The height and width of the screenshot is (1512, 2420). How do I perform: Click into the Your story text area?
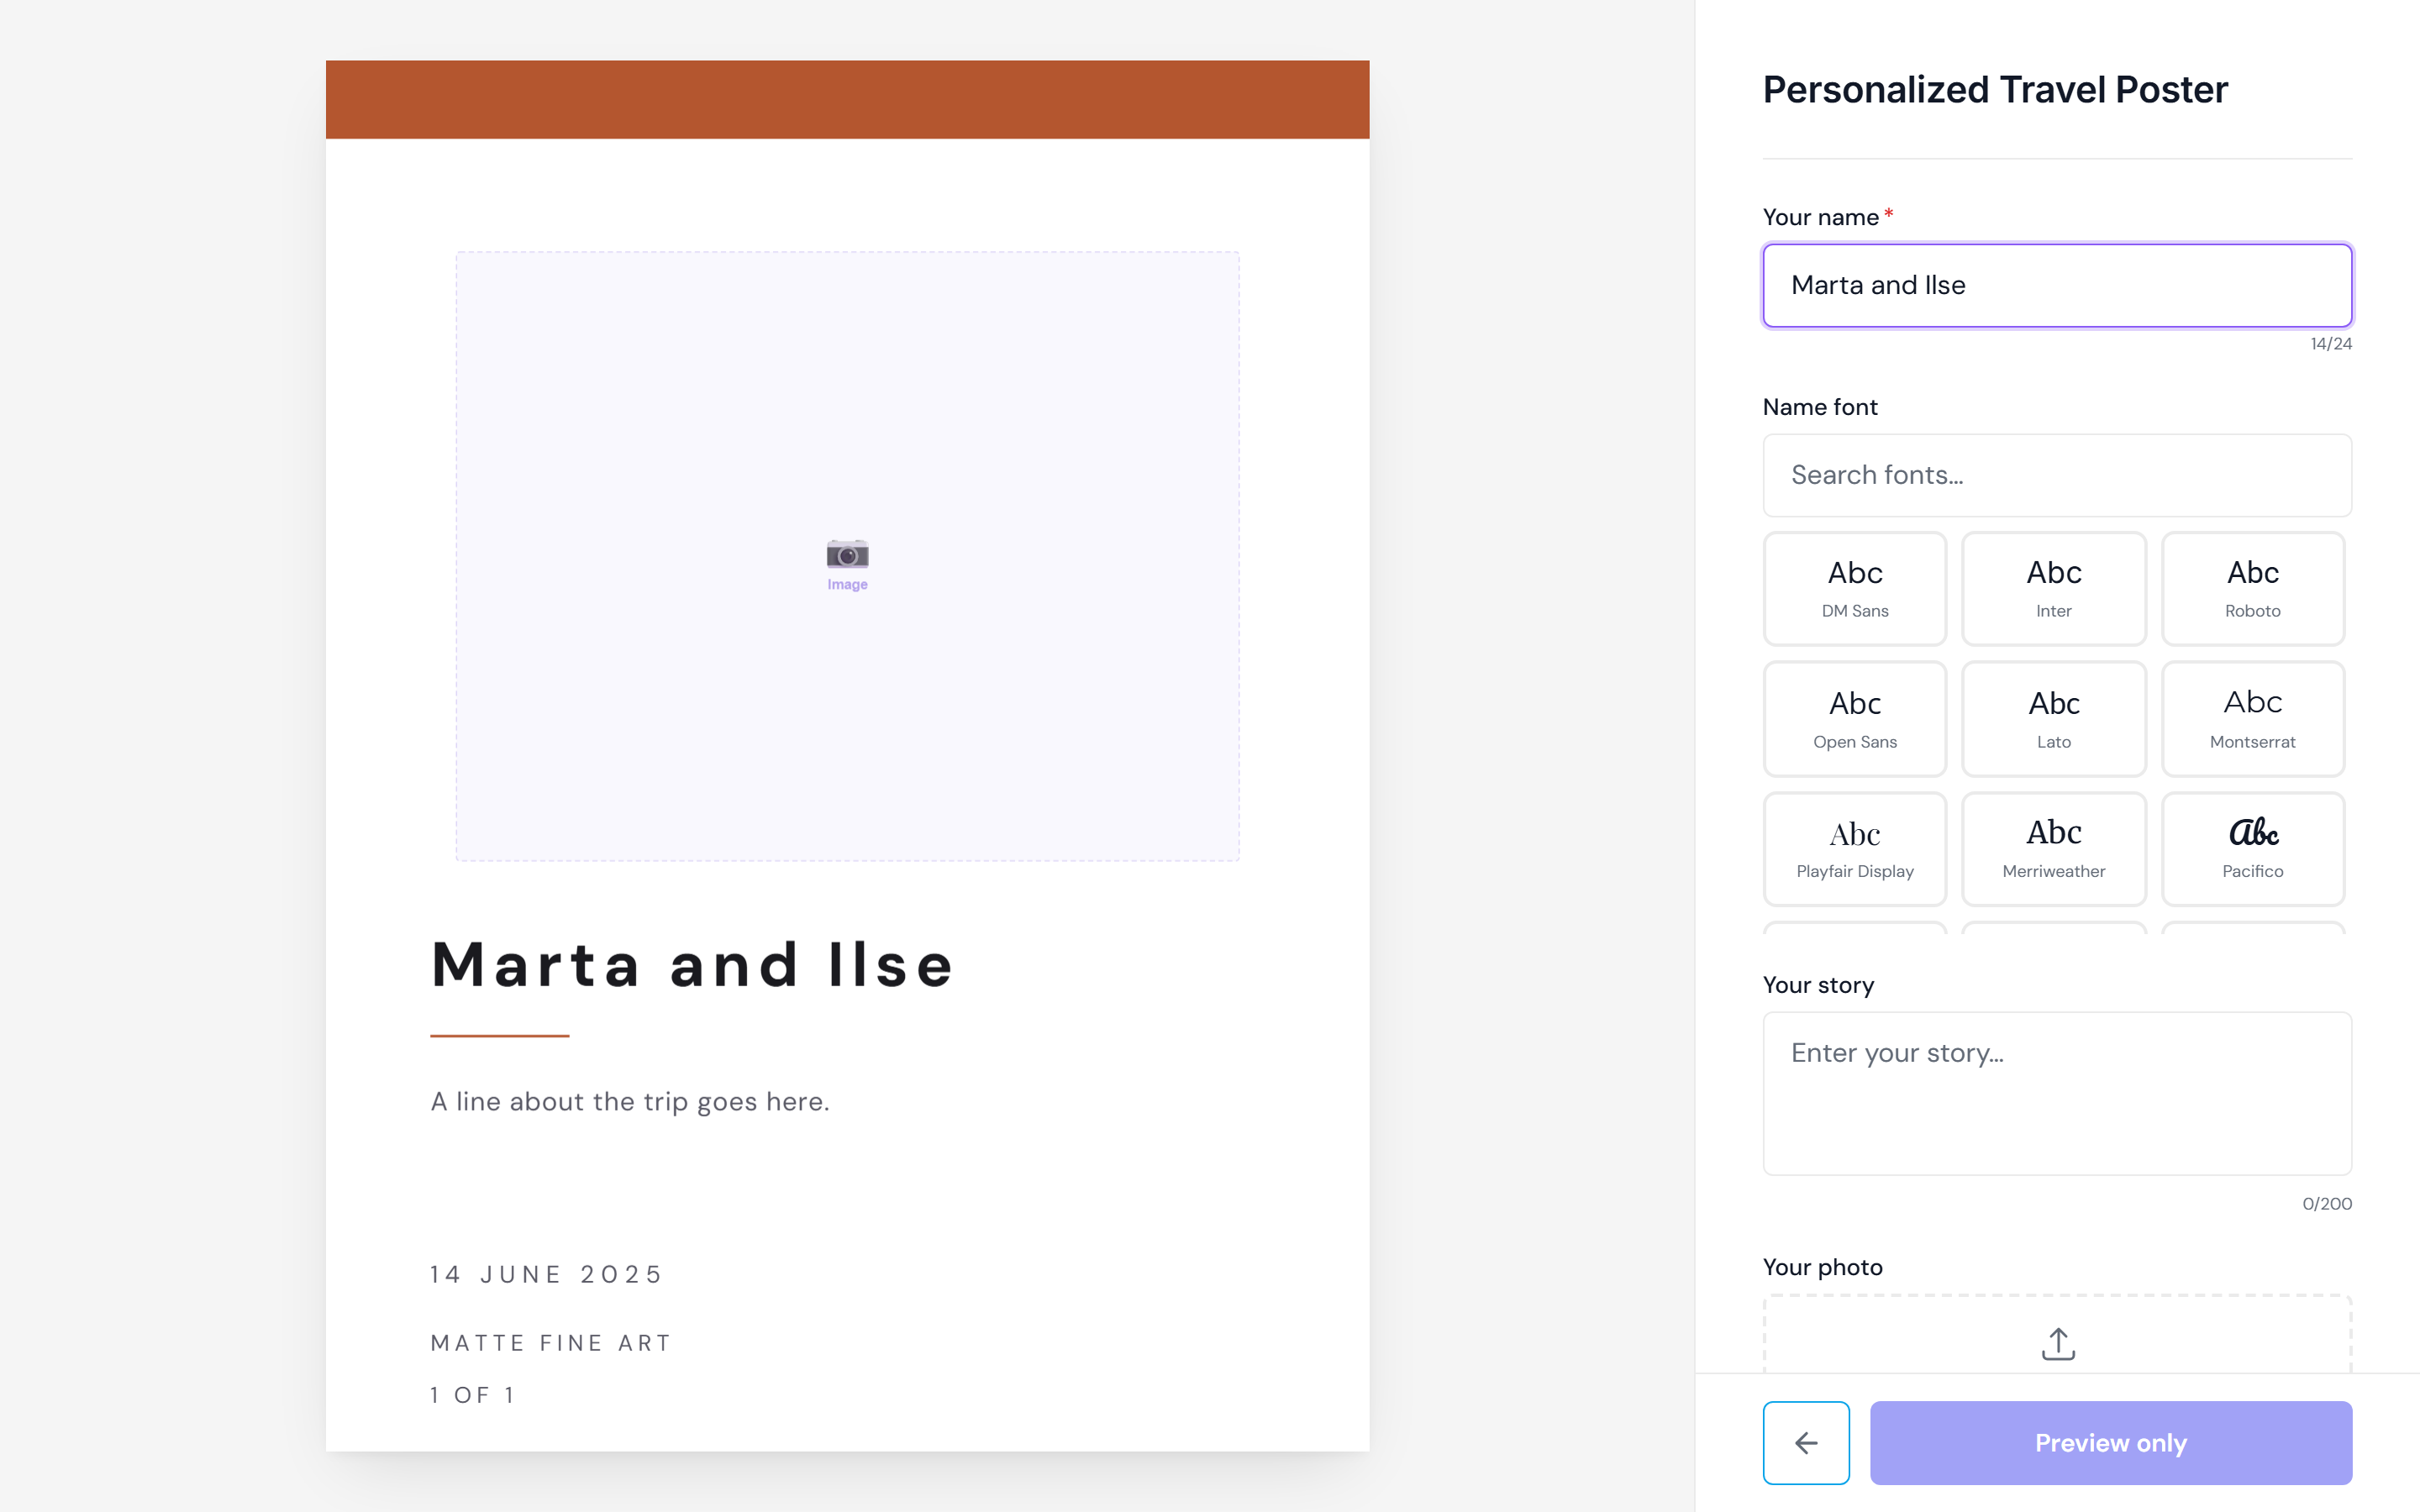(x=2057, y=1093)
